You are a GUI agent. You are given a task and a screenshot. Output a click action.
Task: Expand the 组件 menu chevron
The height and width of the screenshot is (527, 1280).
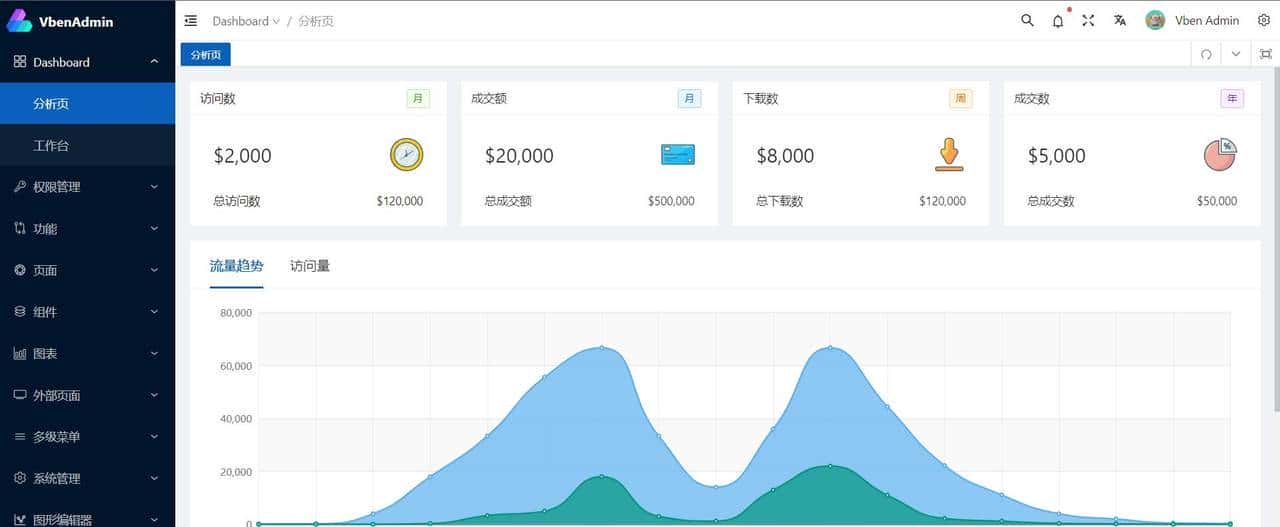click(x=154, y=312)
